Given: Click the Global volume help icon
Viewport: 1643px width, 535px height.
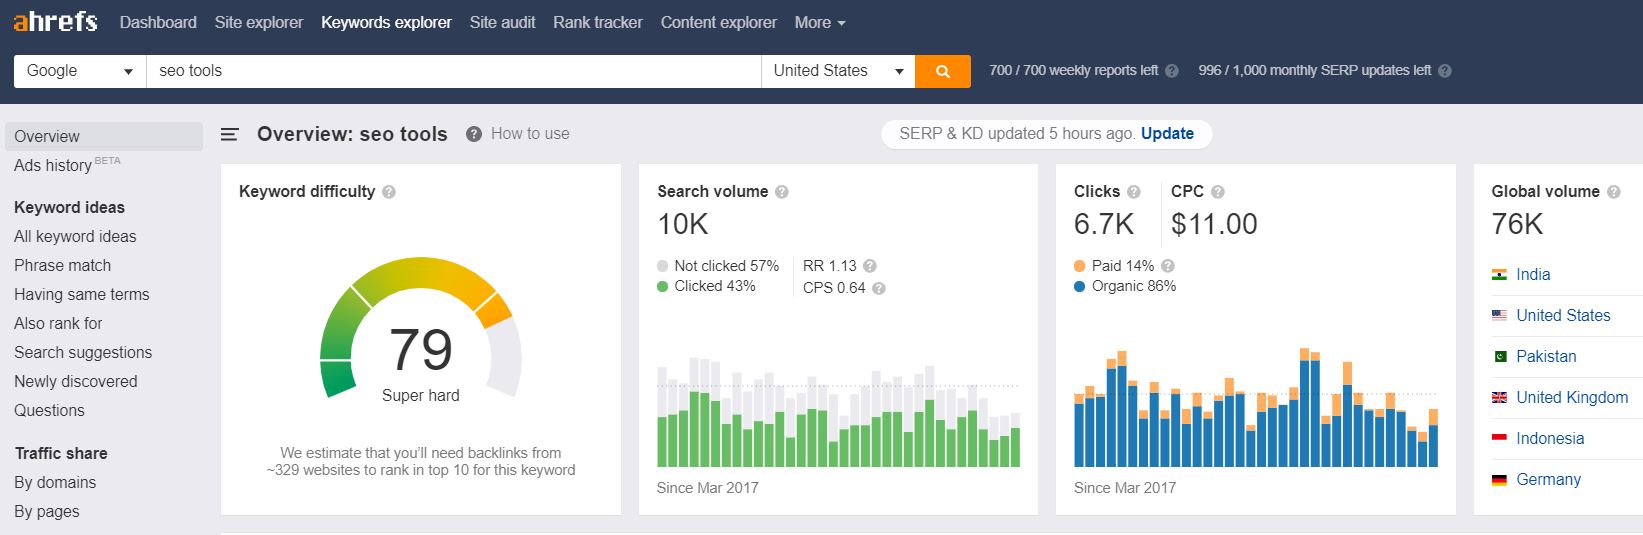Looking at the screenshot, I should click(1613, 192).
